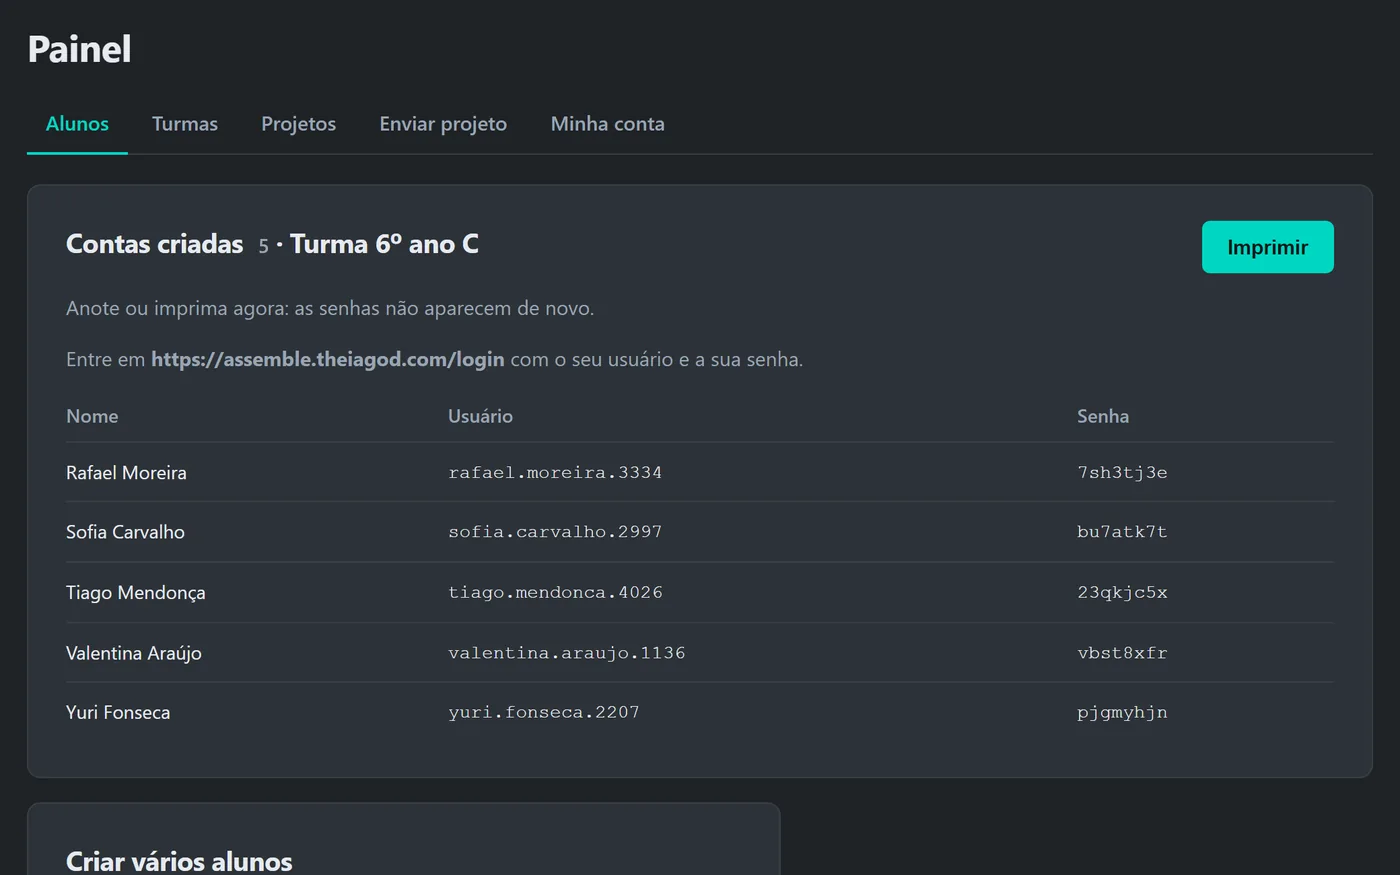Click the Criar vários alunos heading
Screen dimensions: 1400x875
click(x=179, y=861)
